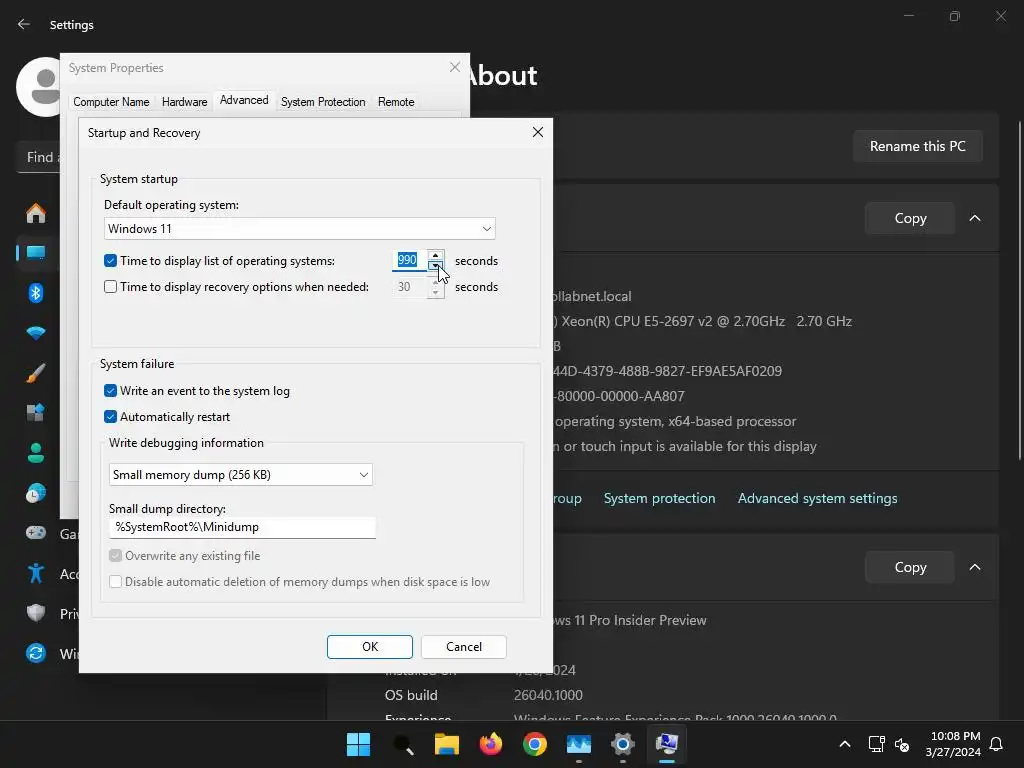This screenshot has height=768, width=1024.
Task: Open Windows Update icon in the sidebar
Action: [36, 652]
